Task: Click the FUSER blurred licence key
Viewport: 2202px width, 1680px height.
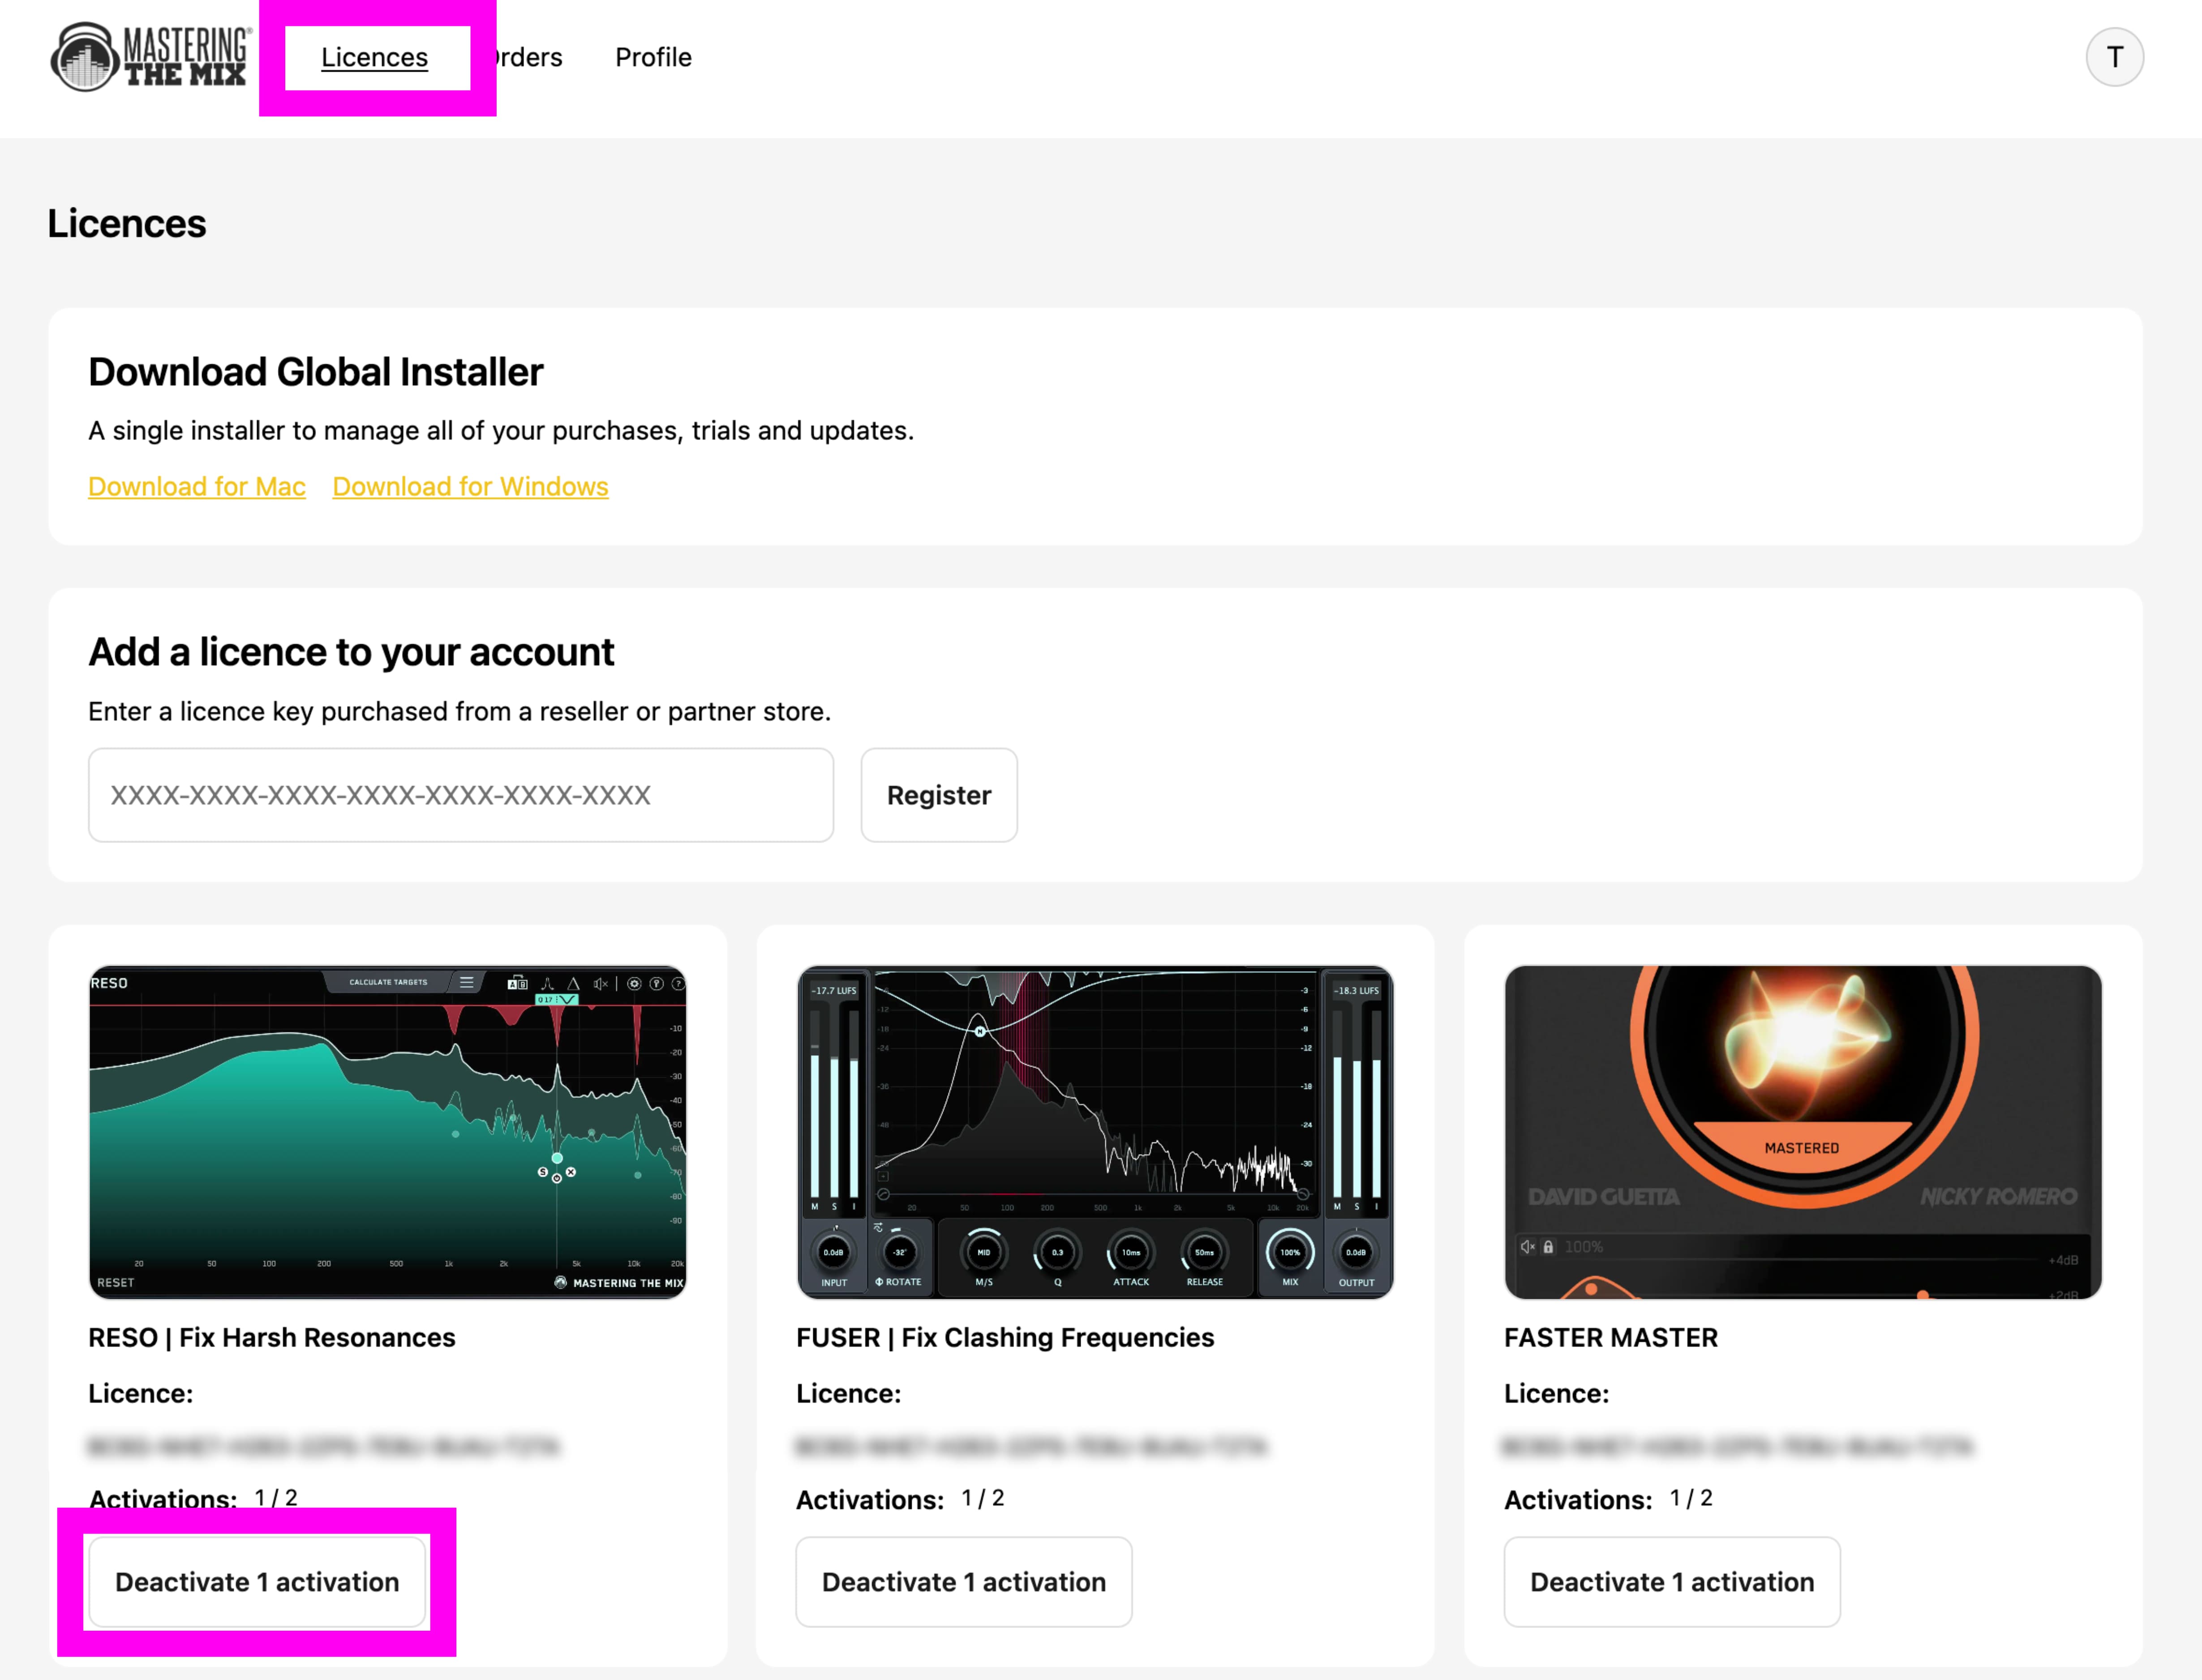Action: [x=1032, y=1446]
